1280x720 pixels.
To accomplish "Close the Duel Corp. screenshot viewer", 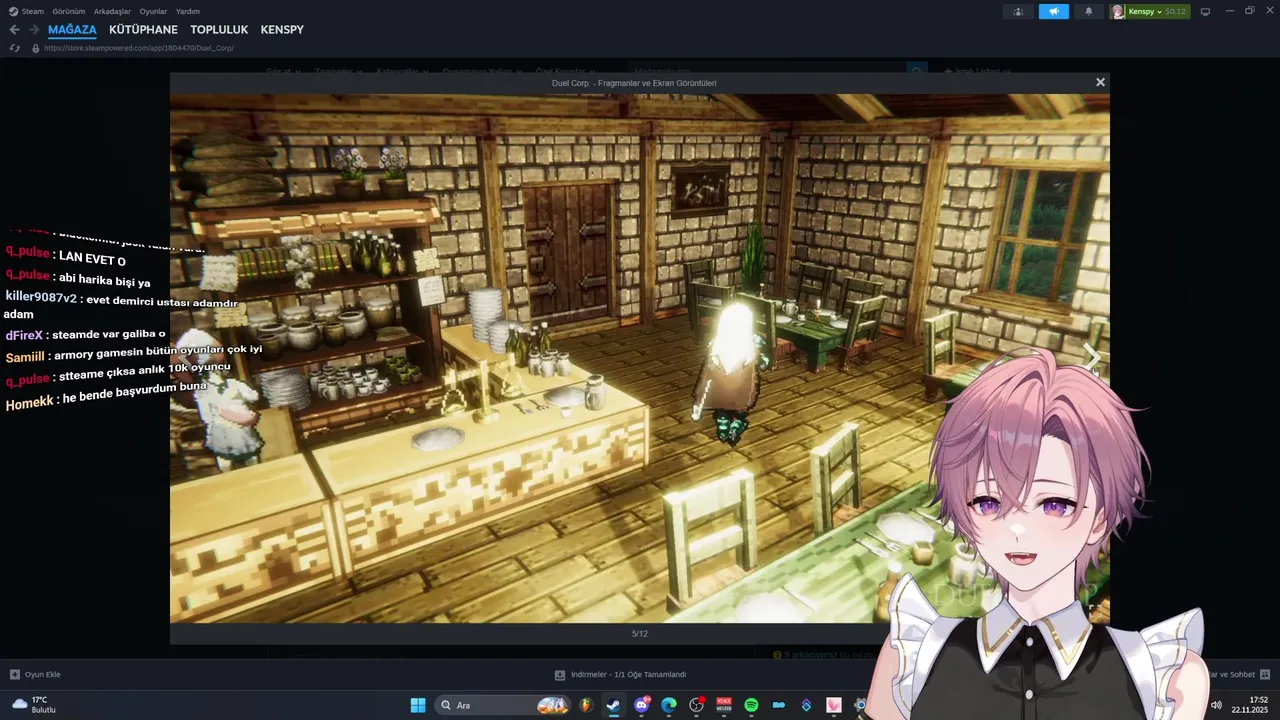I will tap(1100, 82).
